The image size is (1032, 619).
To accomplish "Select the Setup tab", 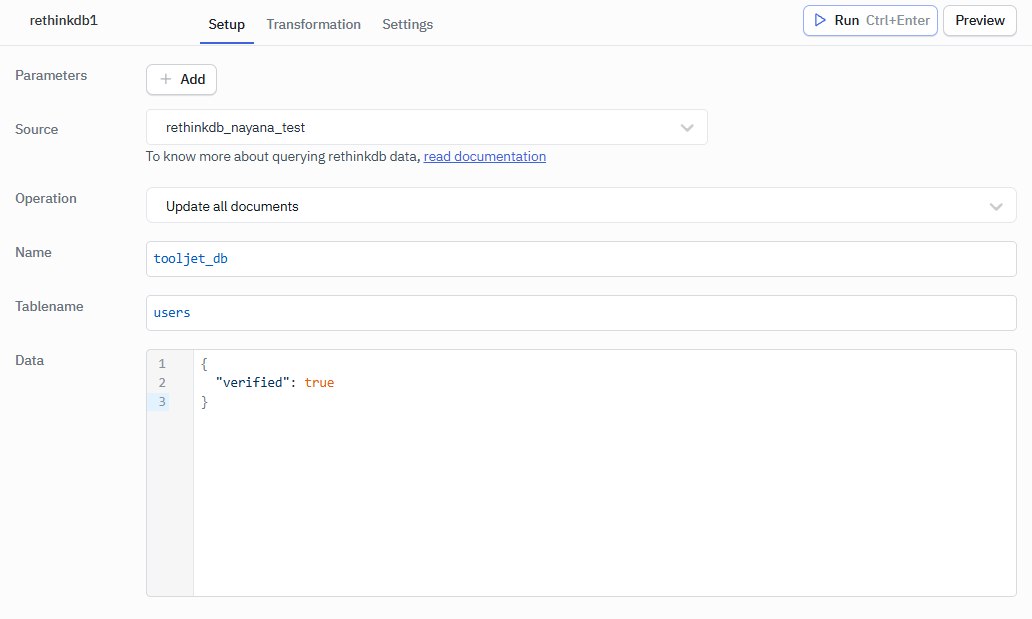I will pyautogui.click(x=226, y=24).
